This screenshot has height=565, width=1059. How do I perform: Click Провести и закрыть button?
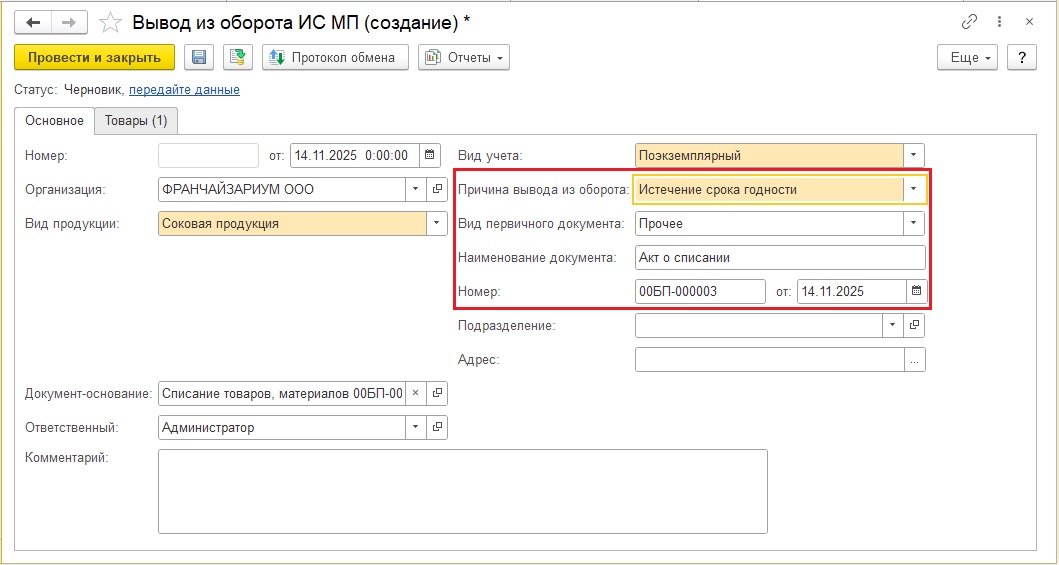[x=95, y=57]
